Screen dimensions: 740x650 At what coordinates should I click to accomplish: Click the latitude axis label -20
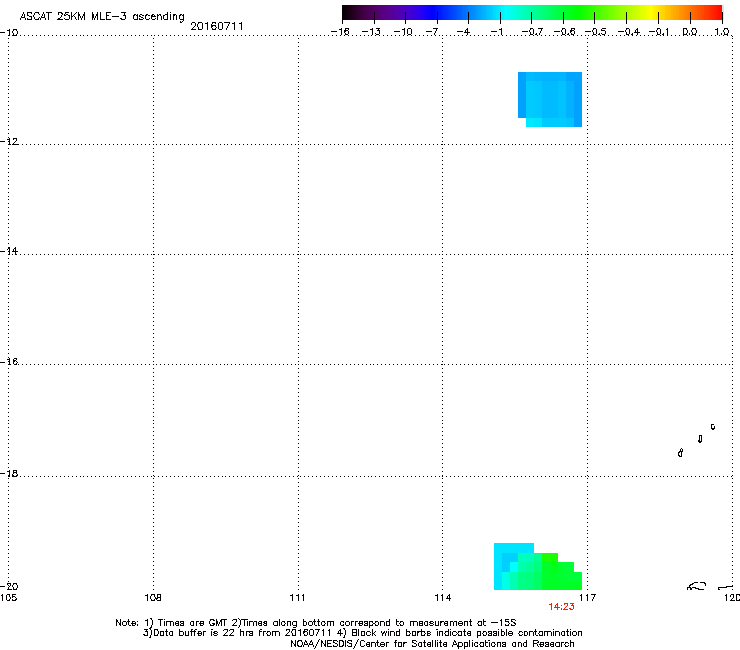[x=9, y=586]
